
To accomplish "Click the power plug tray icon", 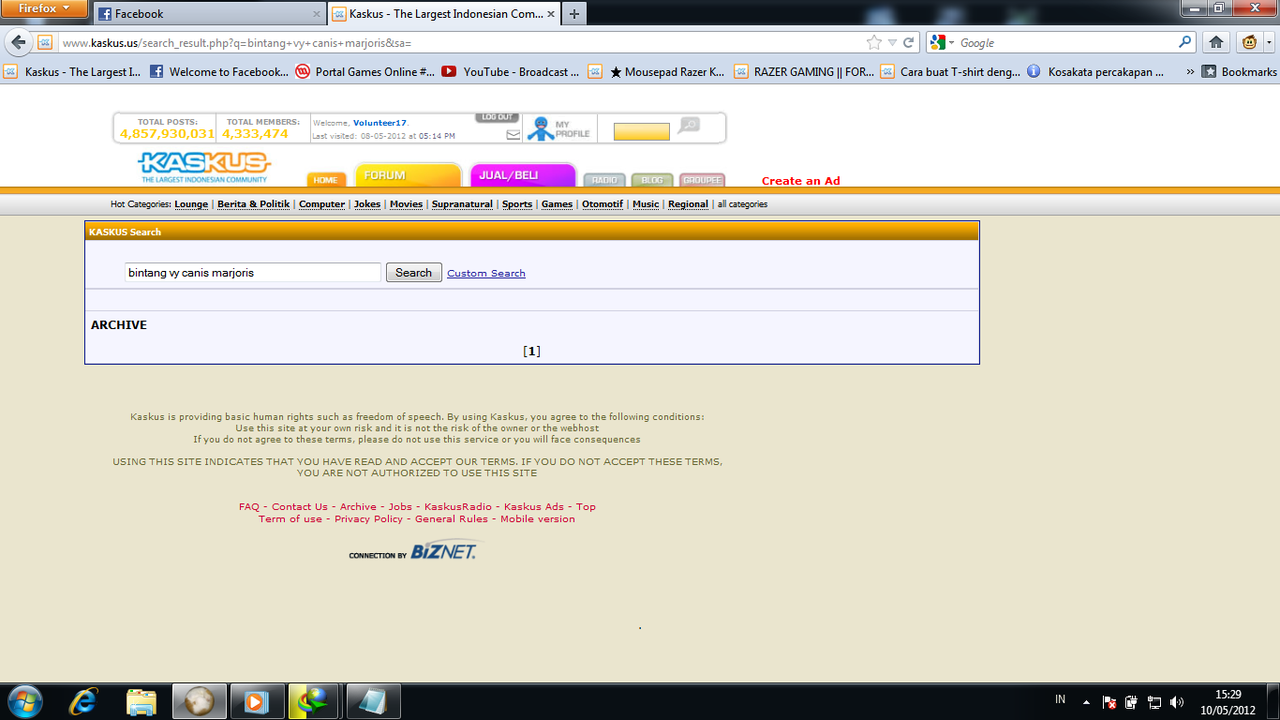I will tap(1131, 702).
